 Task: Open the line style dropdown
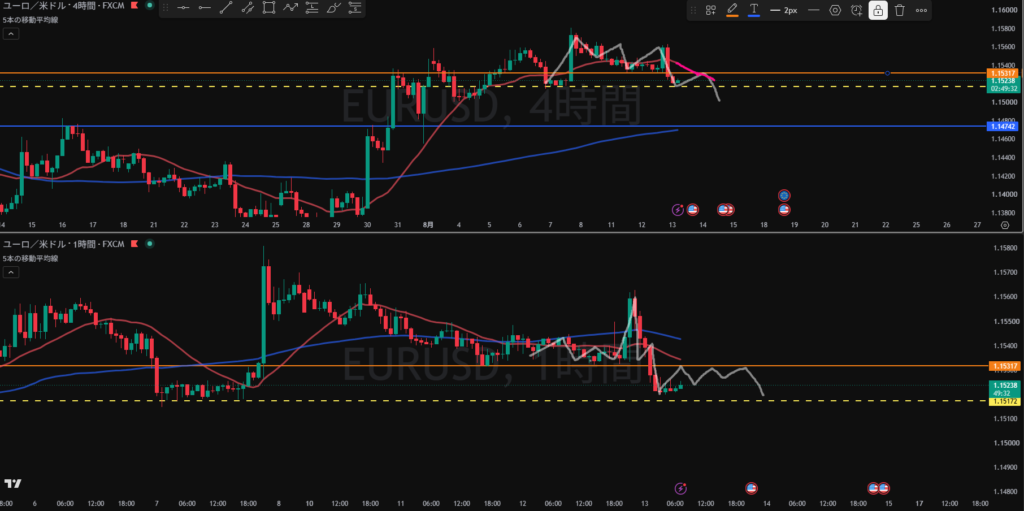pyautogui.click(x=814, y=10)
